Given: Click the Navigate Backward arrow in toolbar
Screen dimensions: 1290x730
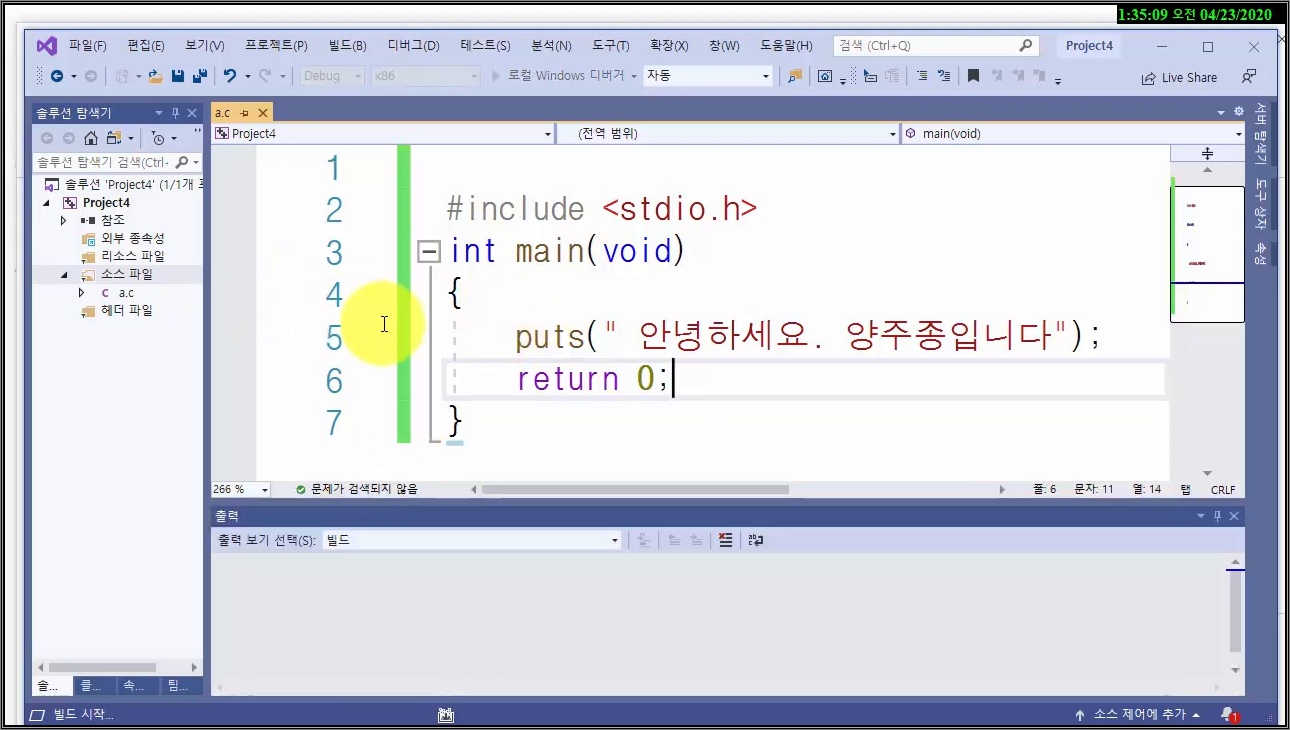Looking at the screenshot, I should pyautogui.click(x=57, y=76).
